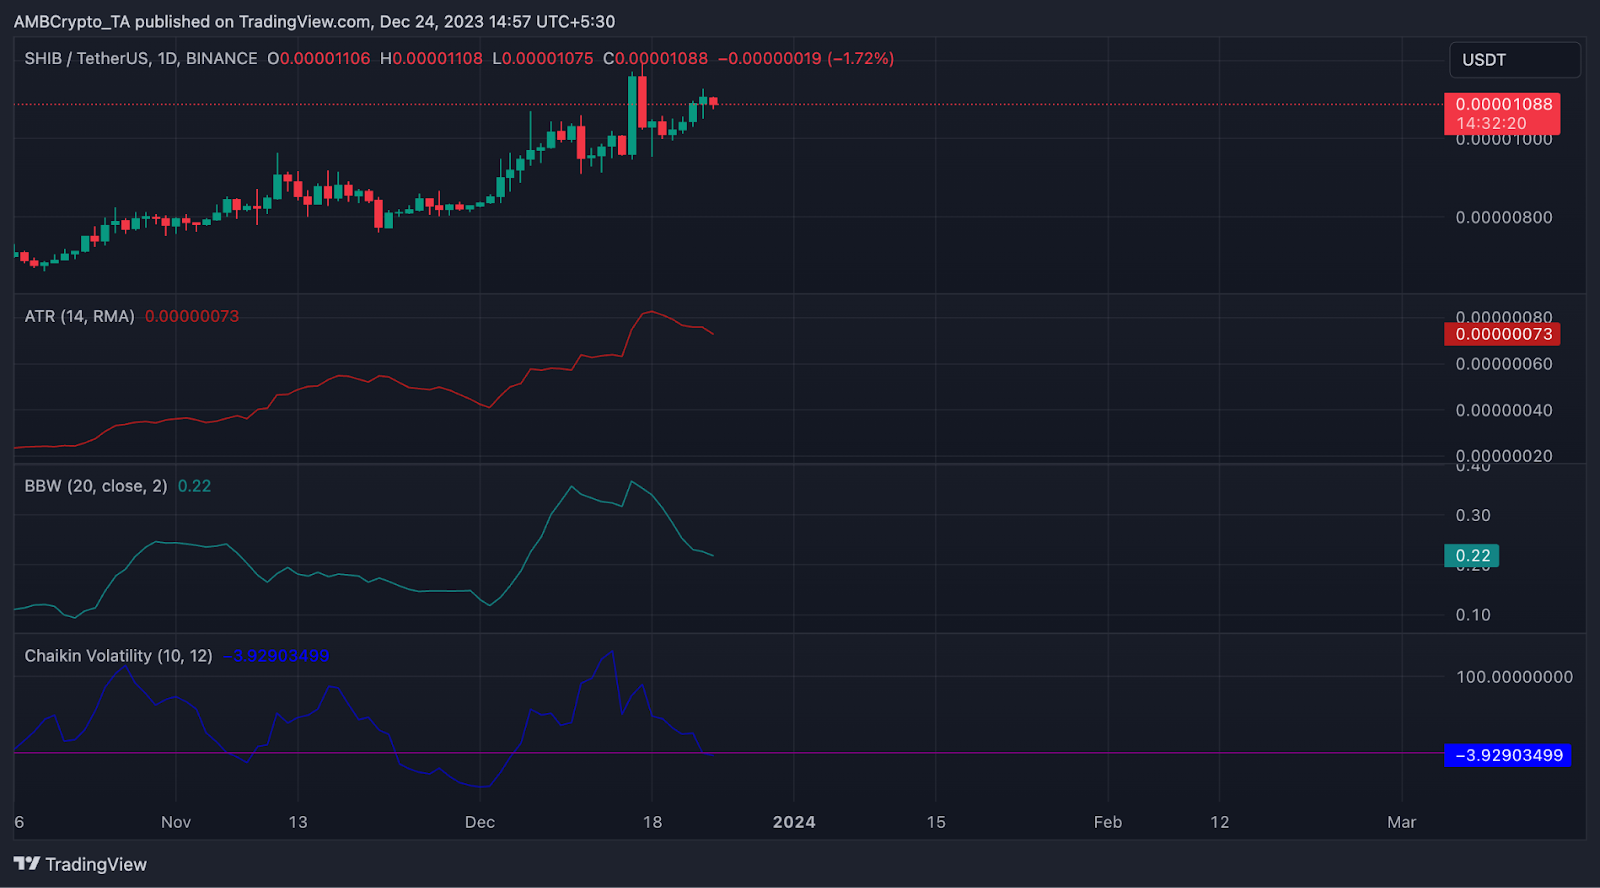Click the 100.00000000 Chaikin axis label

[x=1514, y=677]
